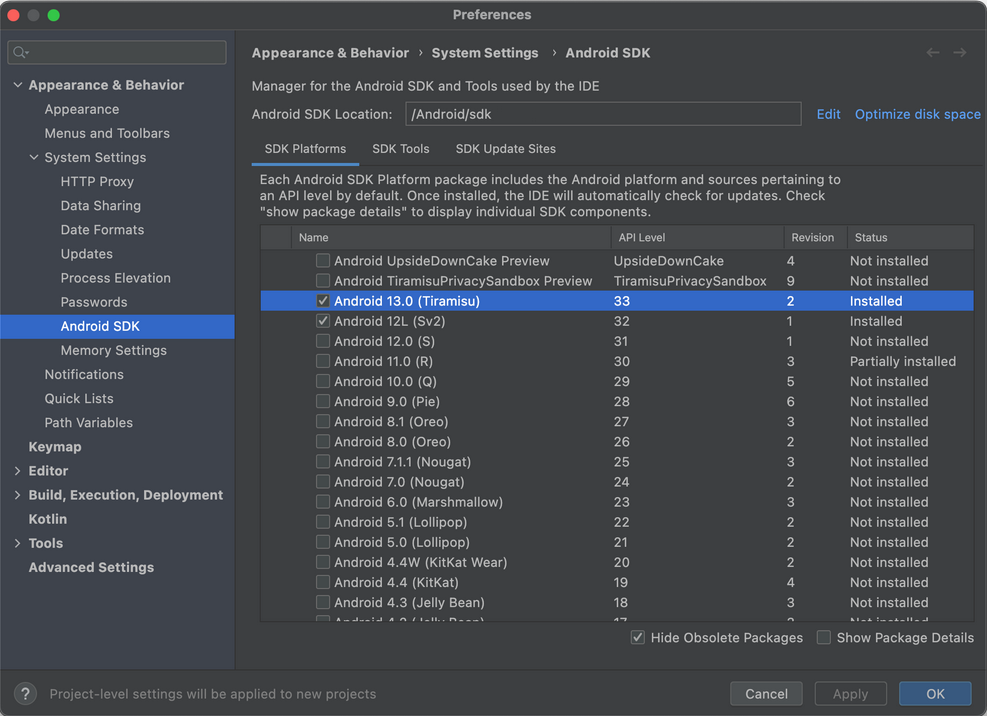Check Android 6.0 (Marshmallow) checkbox
987x716 pixels.
coord(323,503)
